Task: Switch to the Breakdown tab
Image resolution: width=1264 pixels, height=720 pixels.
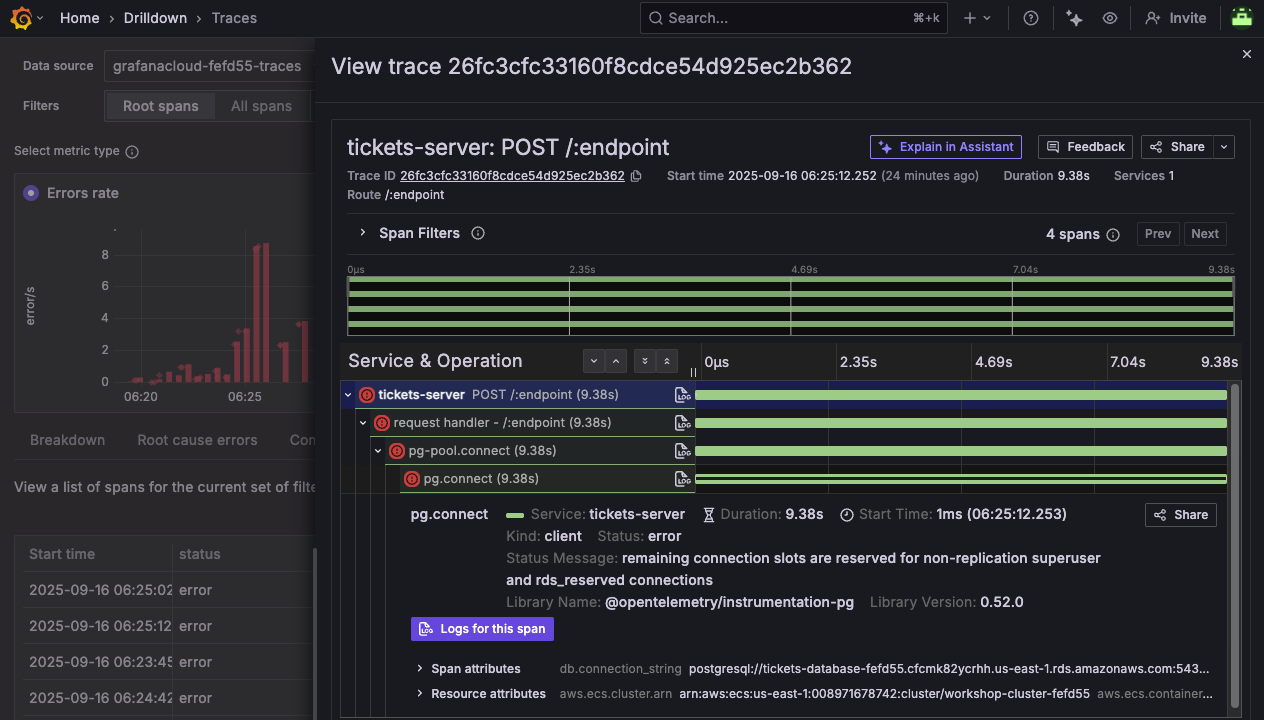Action: coord(67,440)
